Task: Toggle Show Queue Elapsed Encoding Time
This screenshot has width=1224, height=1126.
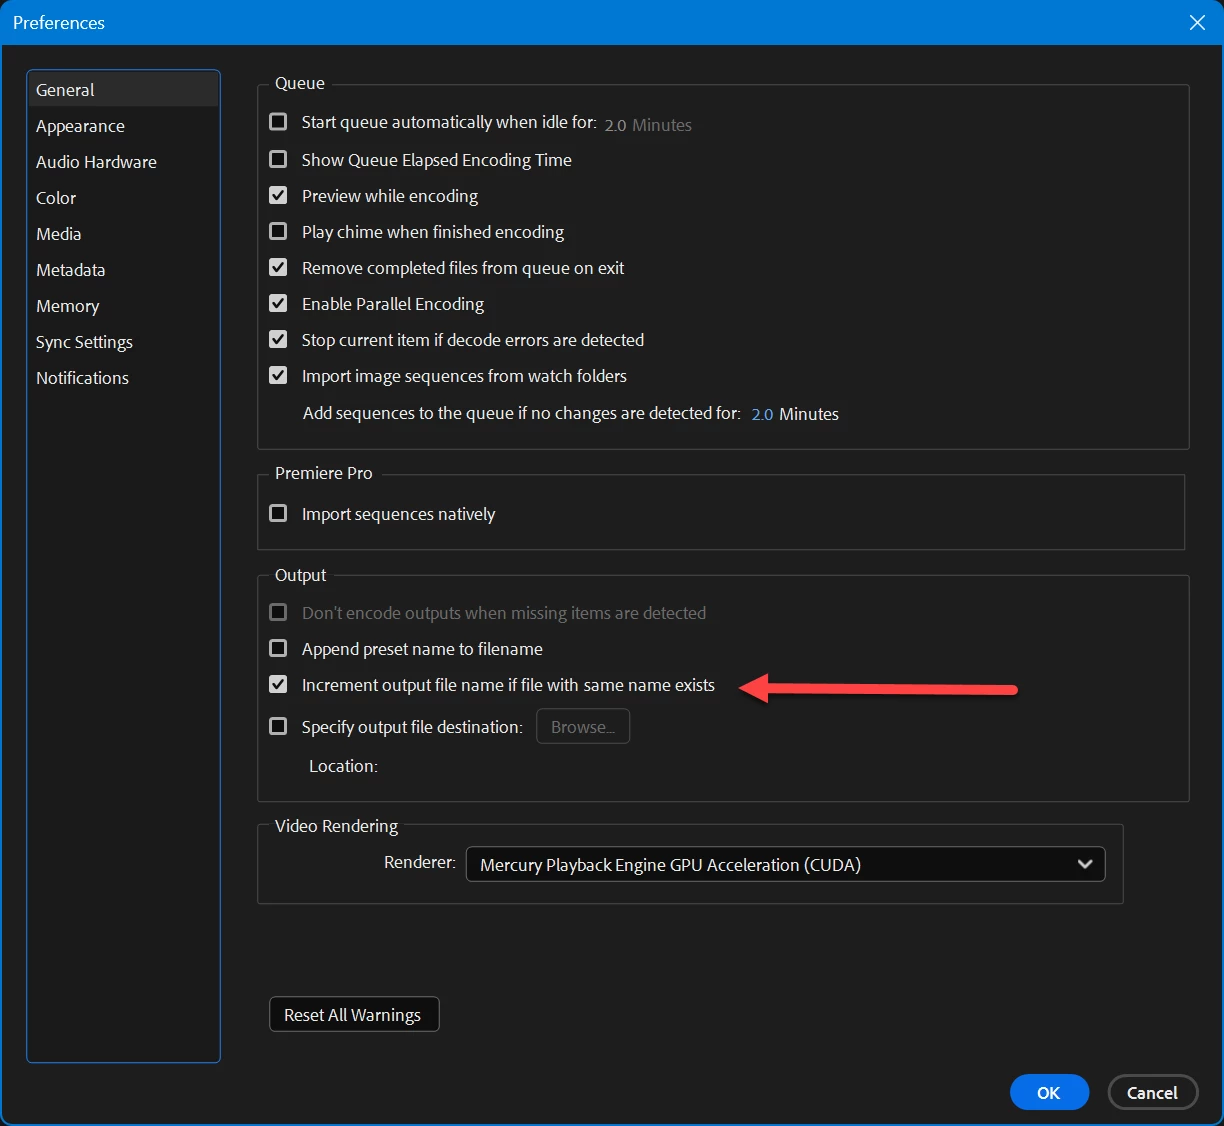Action: [278, 159]
